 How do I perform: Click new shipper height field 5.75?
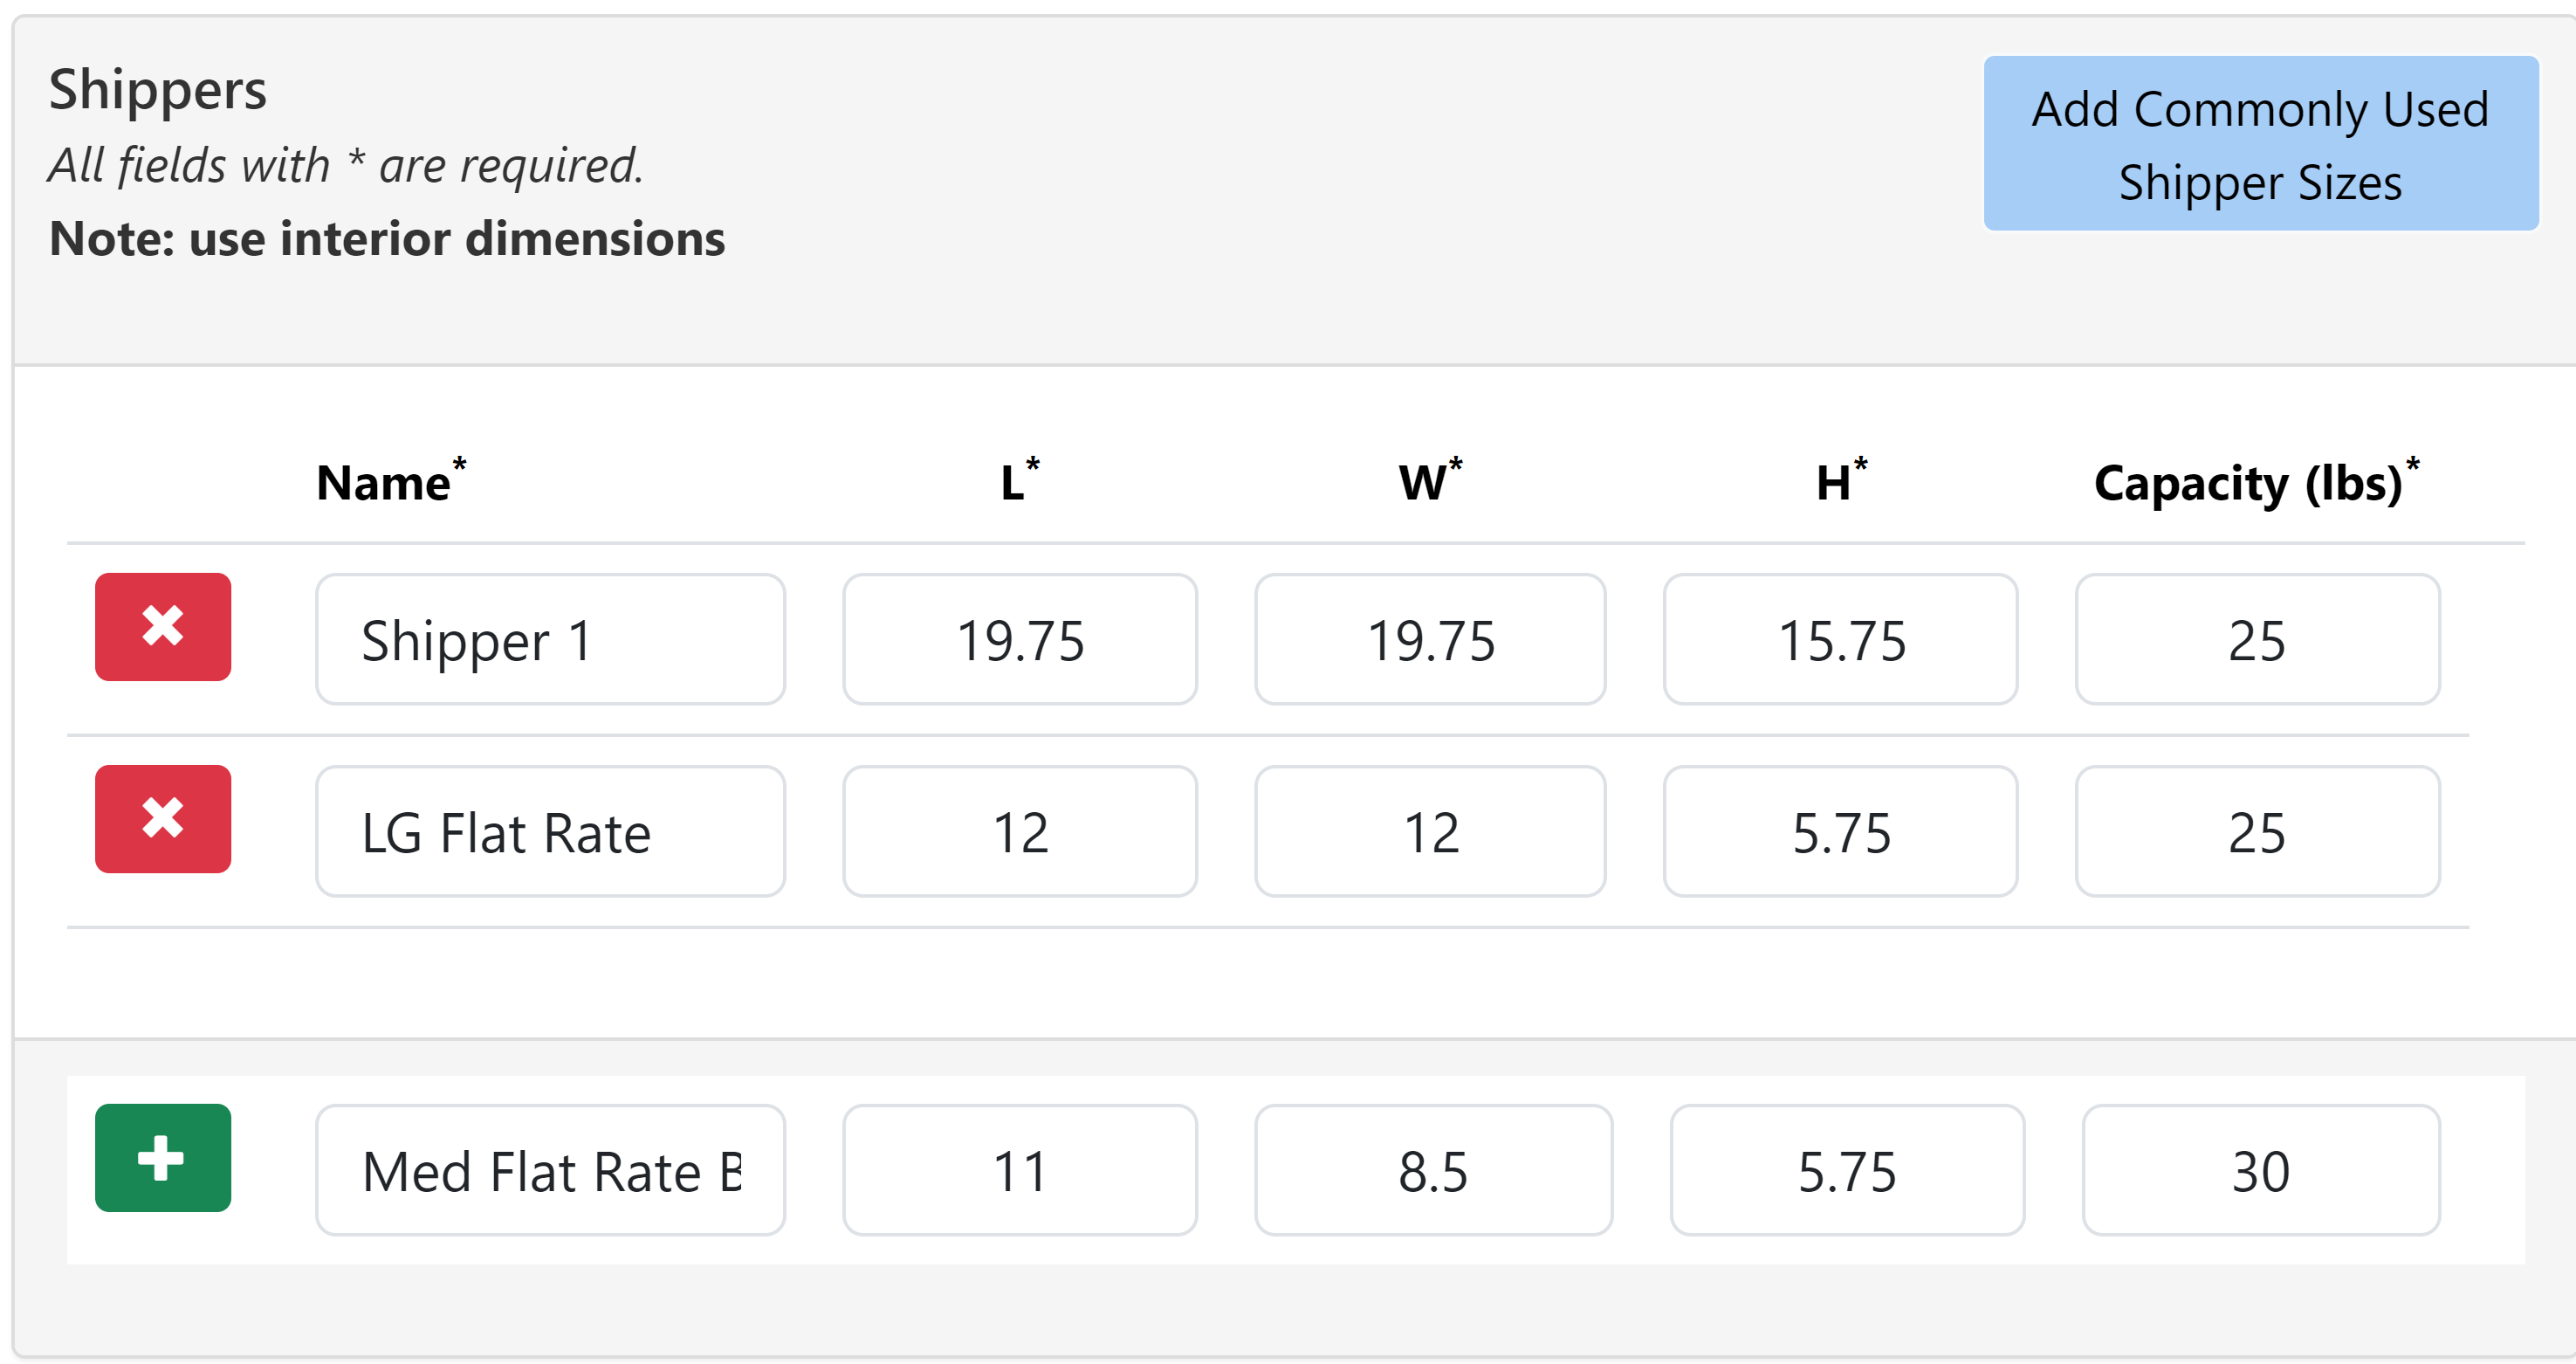pyautogui.click(x=1847, y=1170)
